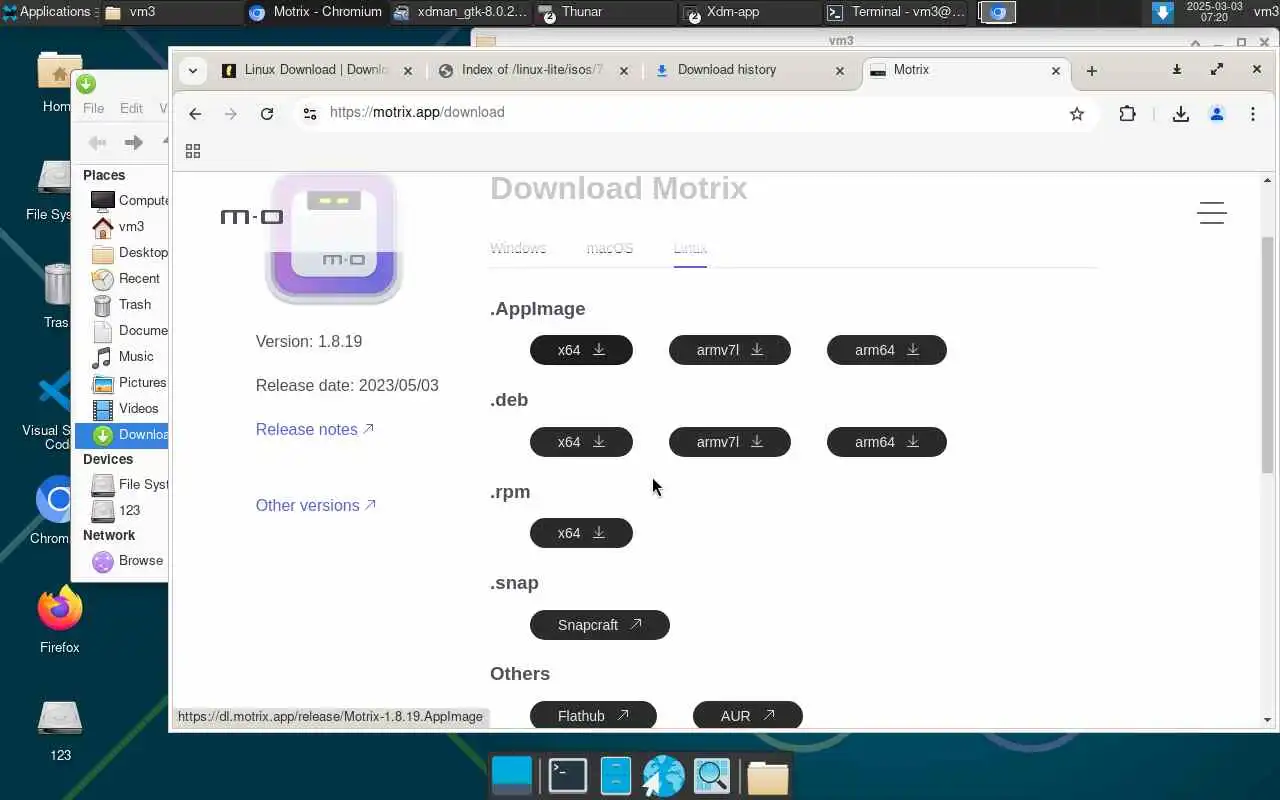
Task: Go forward in Thunar file manager
Action: (133, 143)
